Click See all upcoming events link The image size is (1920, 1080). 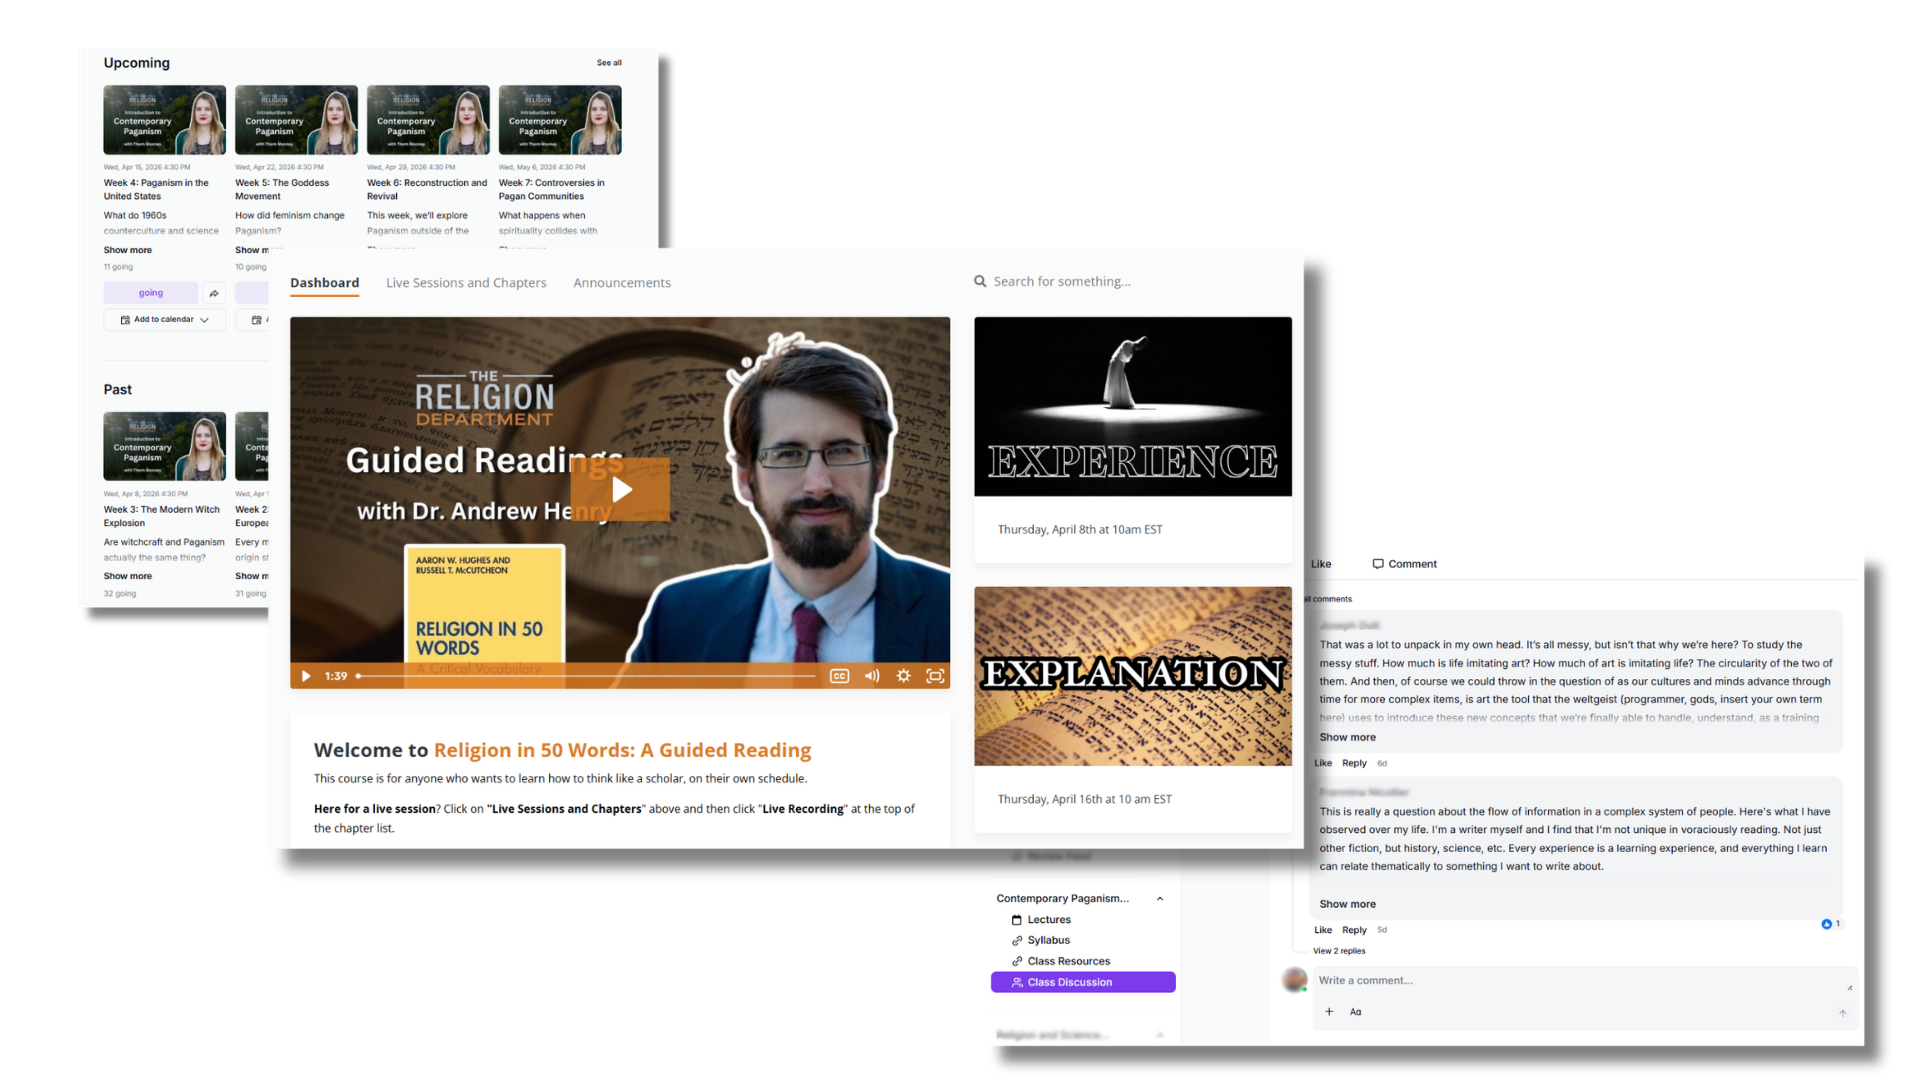click(609, 63)
